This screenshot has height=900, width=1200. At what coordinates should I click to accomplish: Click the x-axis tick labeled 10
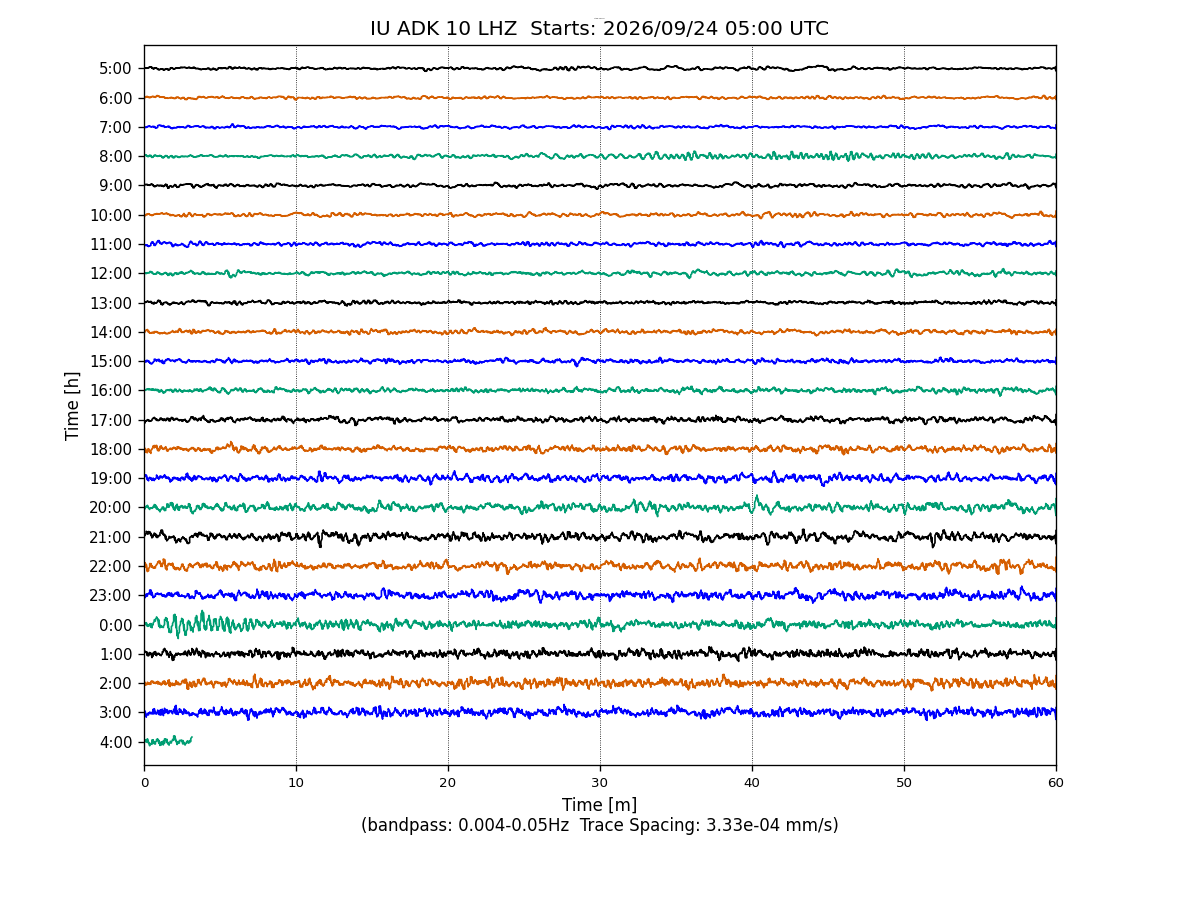coord(296,783)
